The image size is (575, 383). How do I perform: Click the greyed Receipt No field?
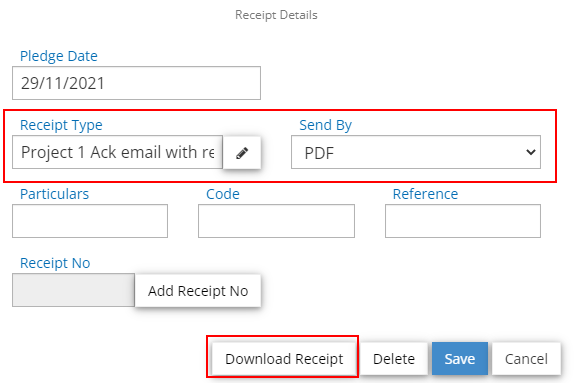pyautogui.click(x=73, y=290)
